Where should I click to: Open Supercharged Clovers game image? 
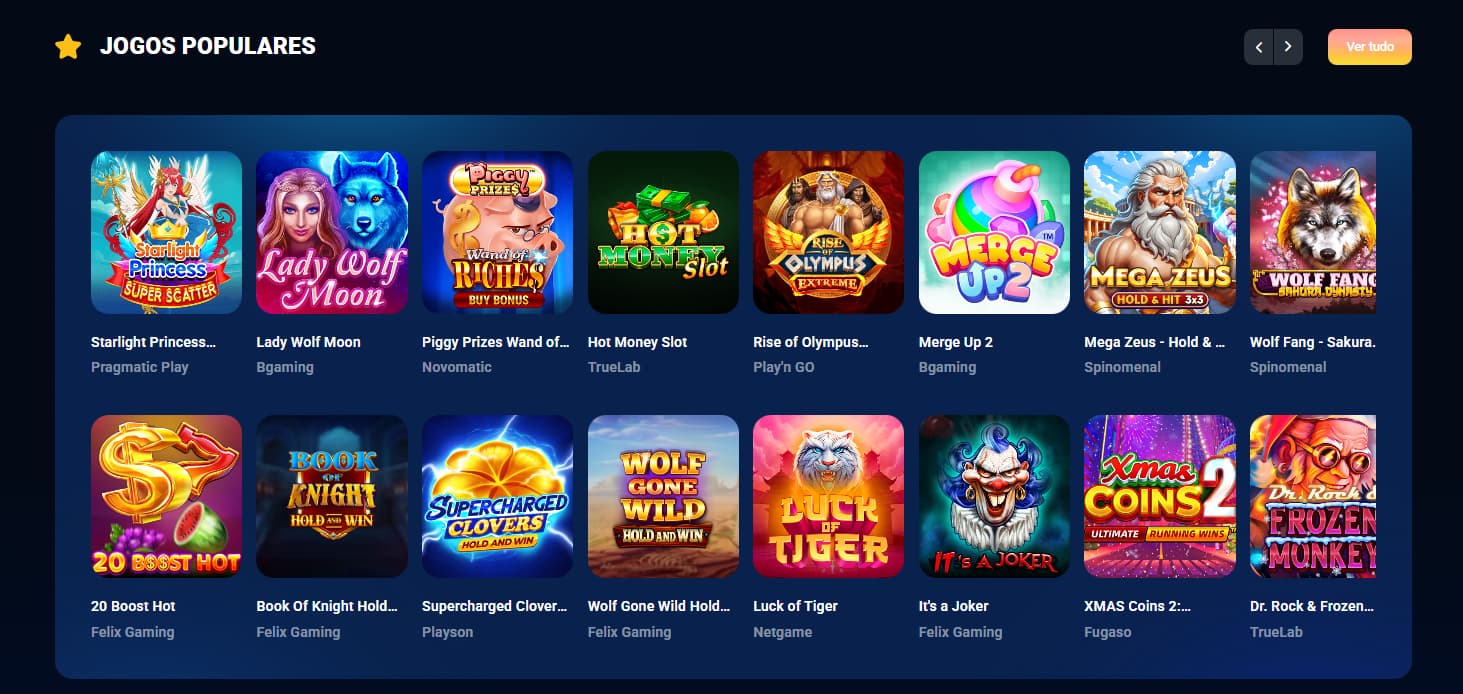coord(498,496)
